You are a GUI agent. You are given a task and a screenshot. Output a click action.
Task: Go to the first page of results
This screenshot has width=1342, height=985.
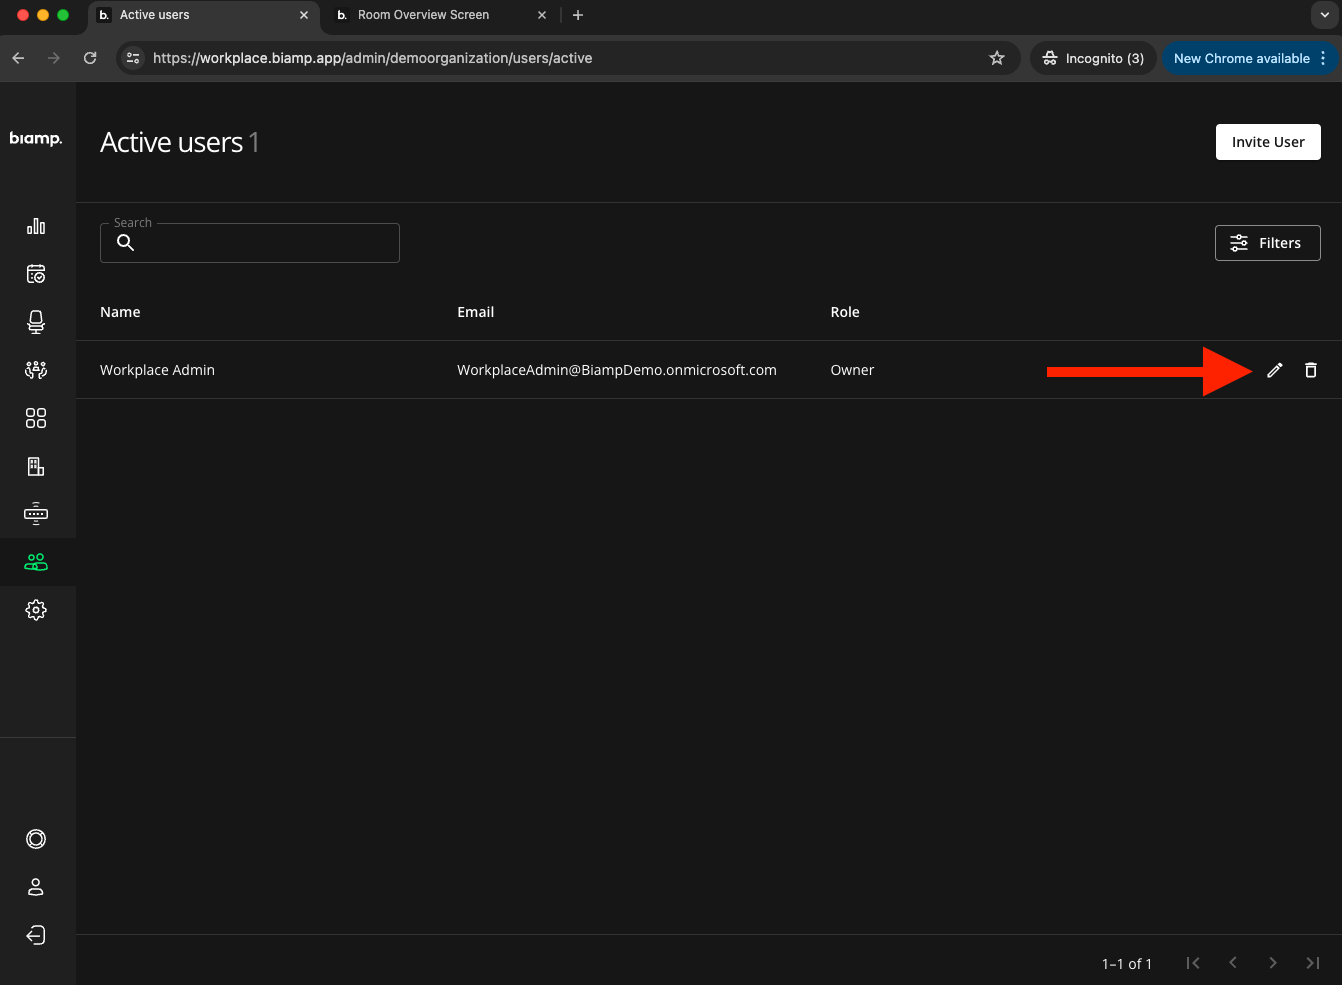click(x=1193, y=963)
